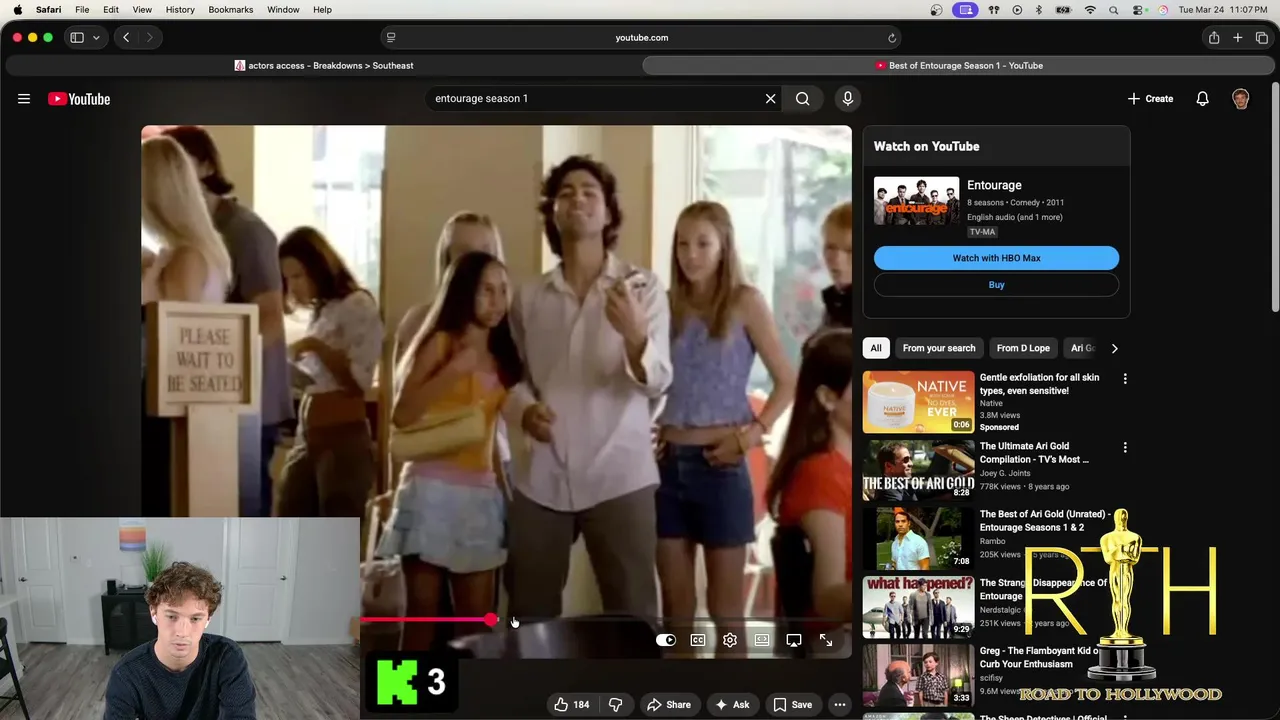Toggle the autoplay switch
The height and width of the screenshot is (720, 1280).
(x=666, y=640)
